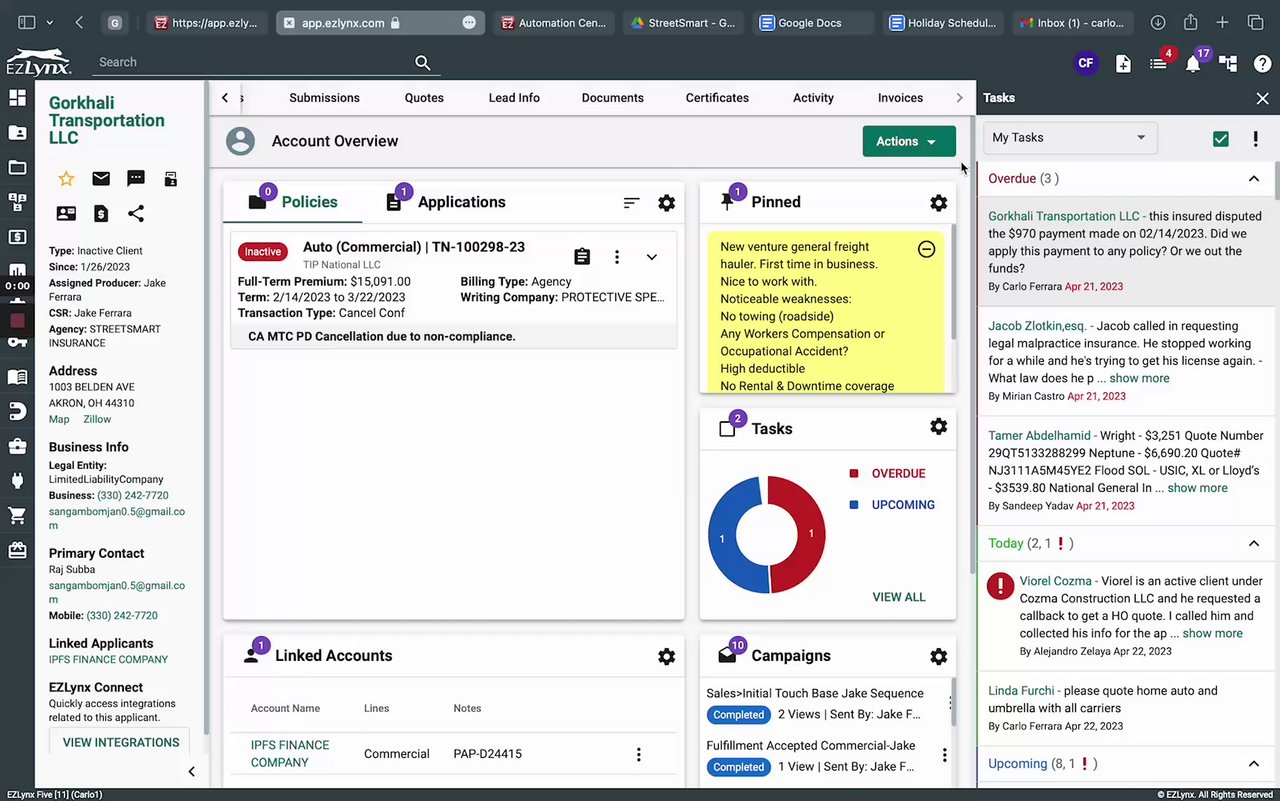Switch to the Google Docs browser tab
Image resolution: width=1280 pixels, height=801 pixels.
pyautogui.click(x=811, y=23)
